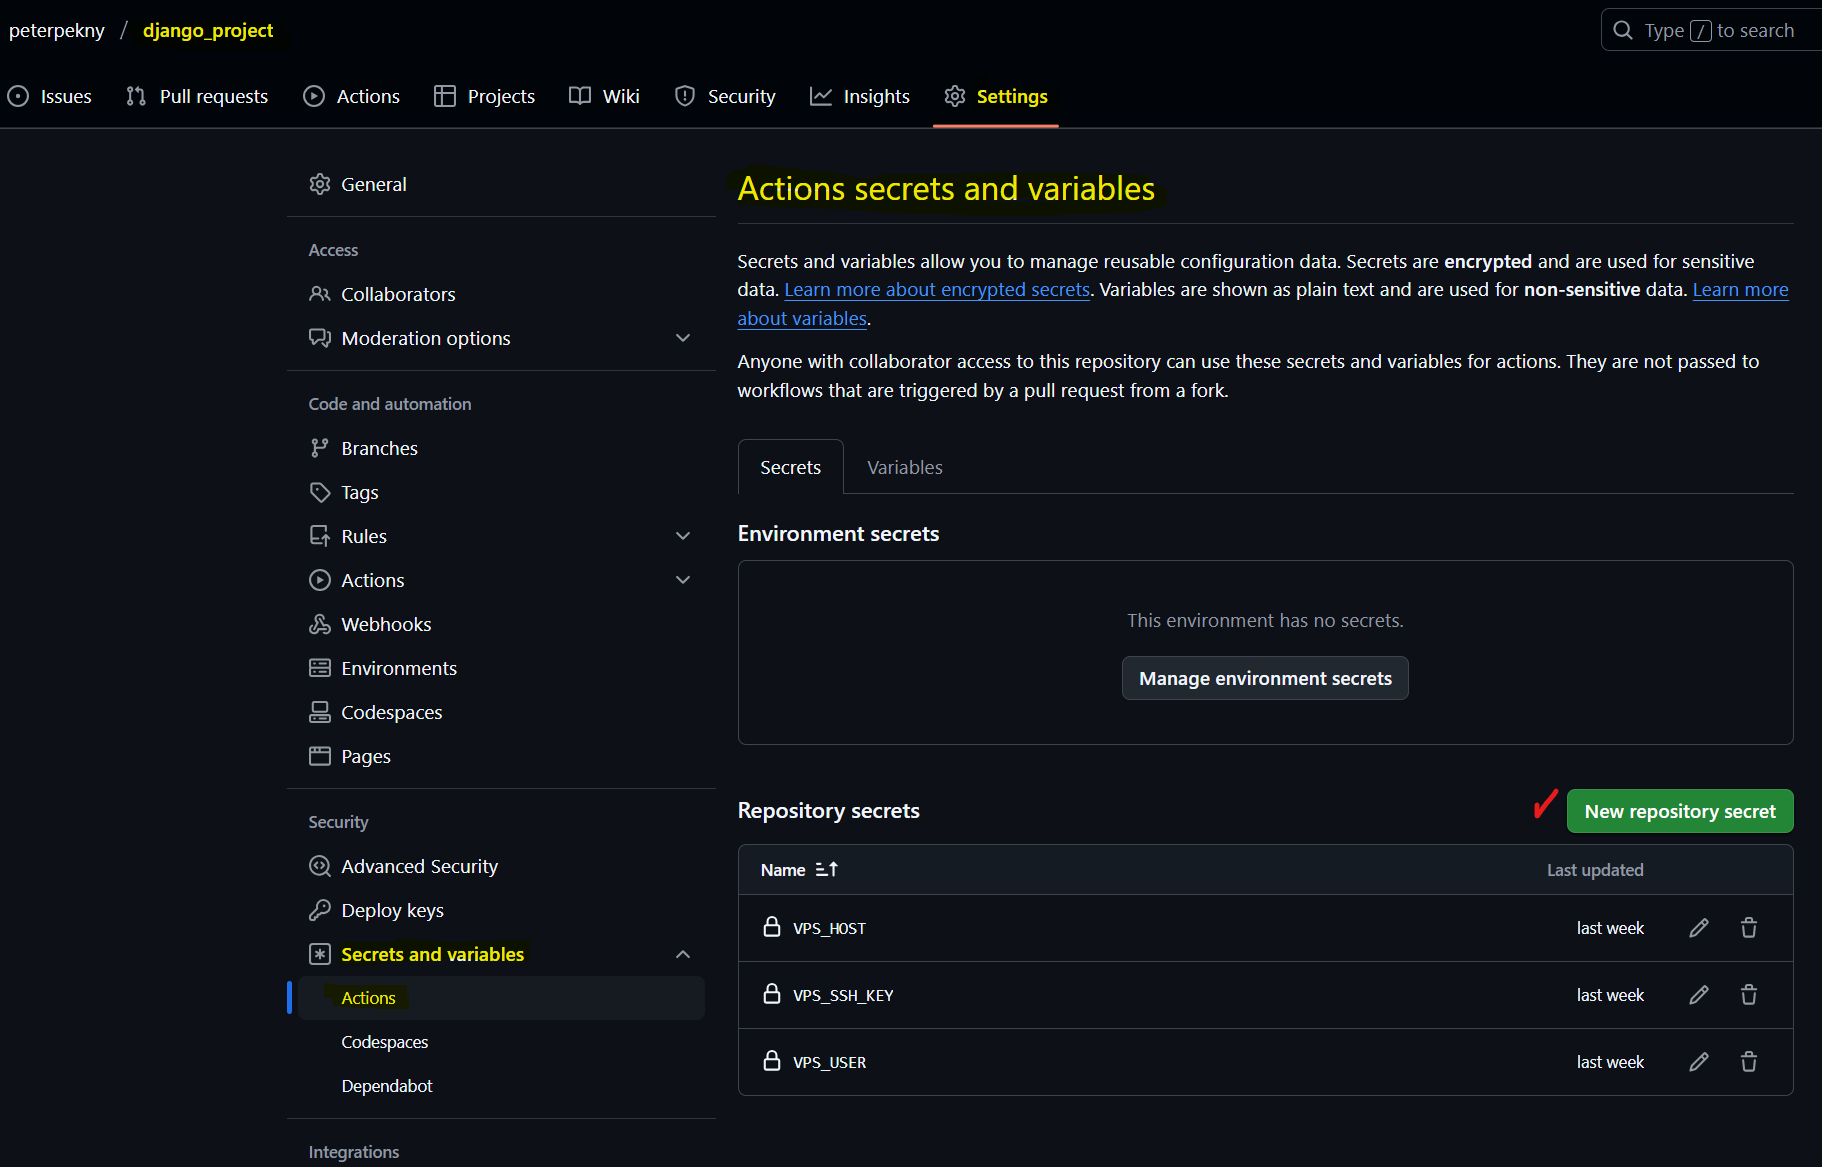Click New repository secret button

(1680, 811)
